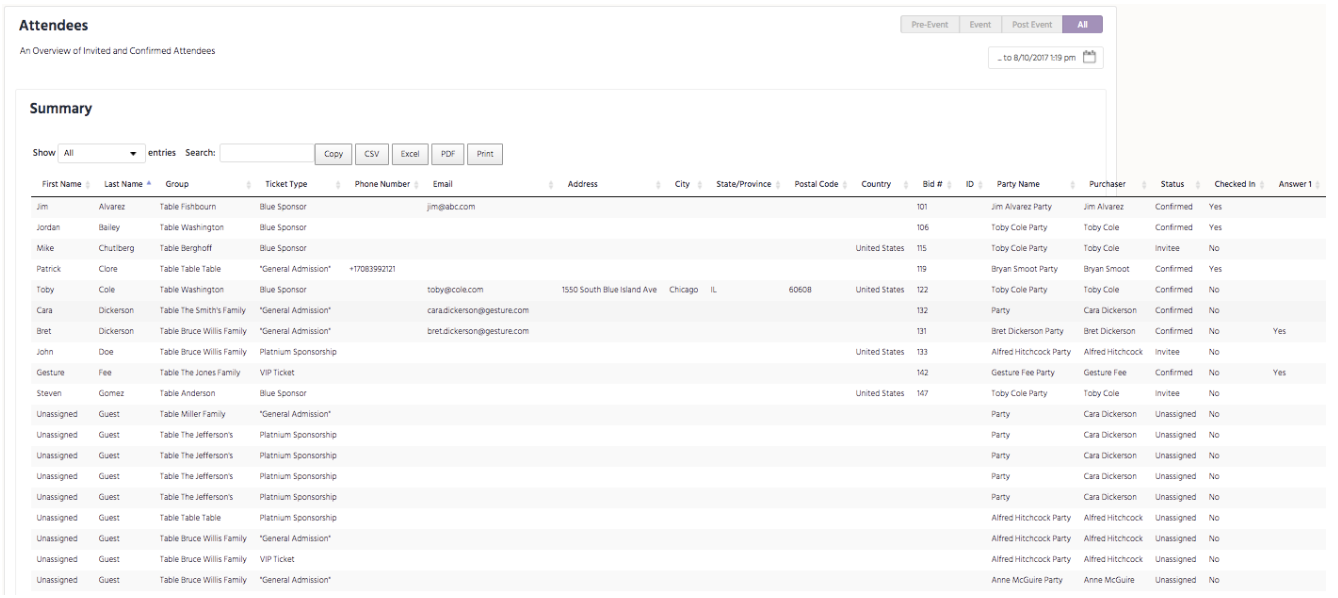Click the Copy button
Image resolution: width=1338 pixels, height=598 pixels.
[x=334, y=154]
